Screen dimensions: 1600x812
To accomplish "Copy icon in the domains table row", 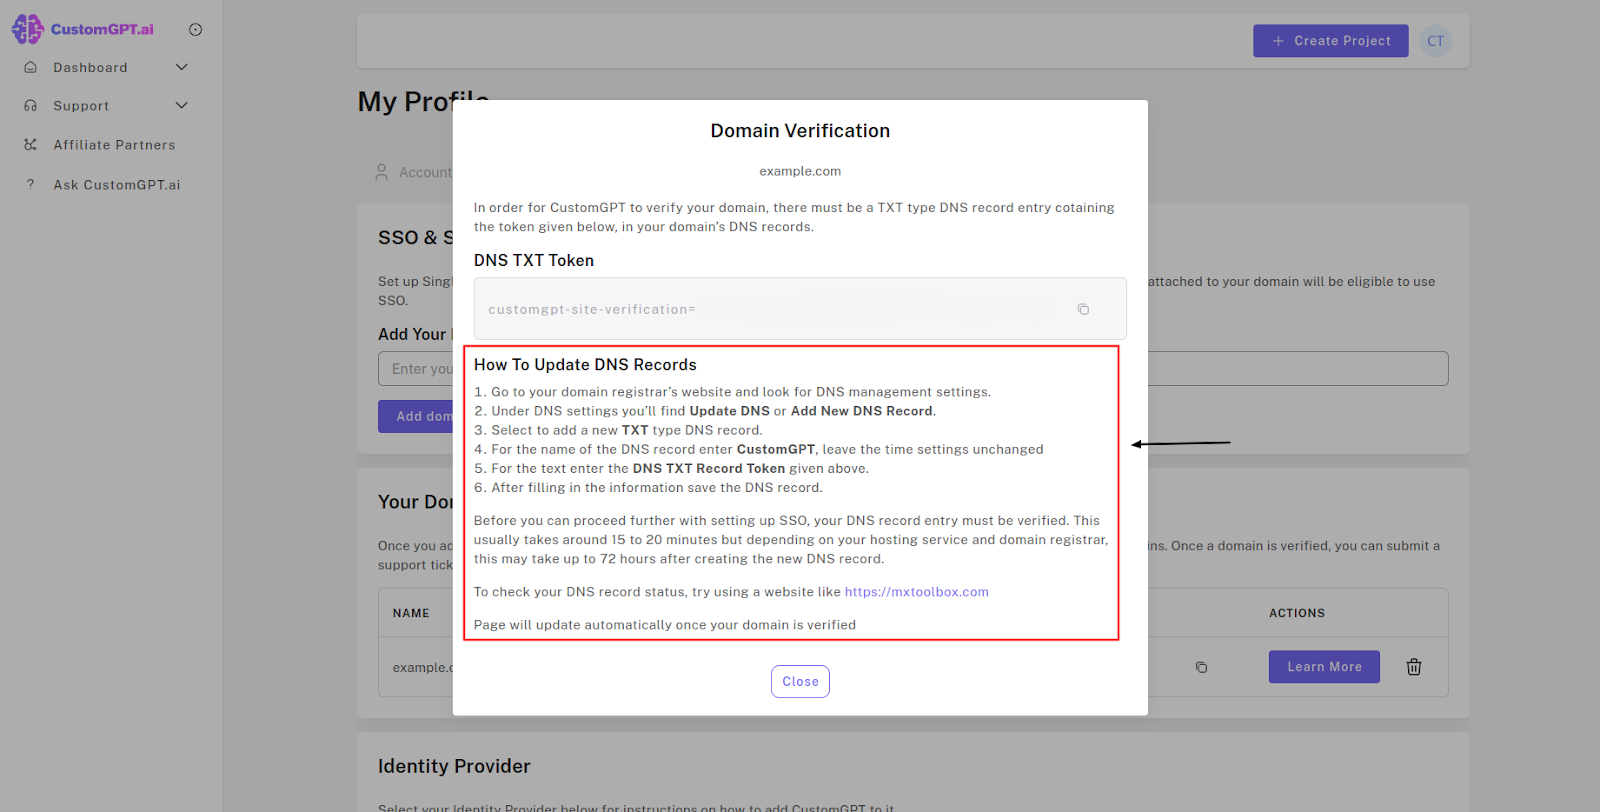I will pyautogui.click(x=1202, y=667).
